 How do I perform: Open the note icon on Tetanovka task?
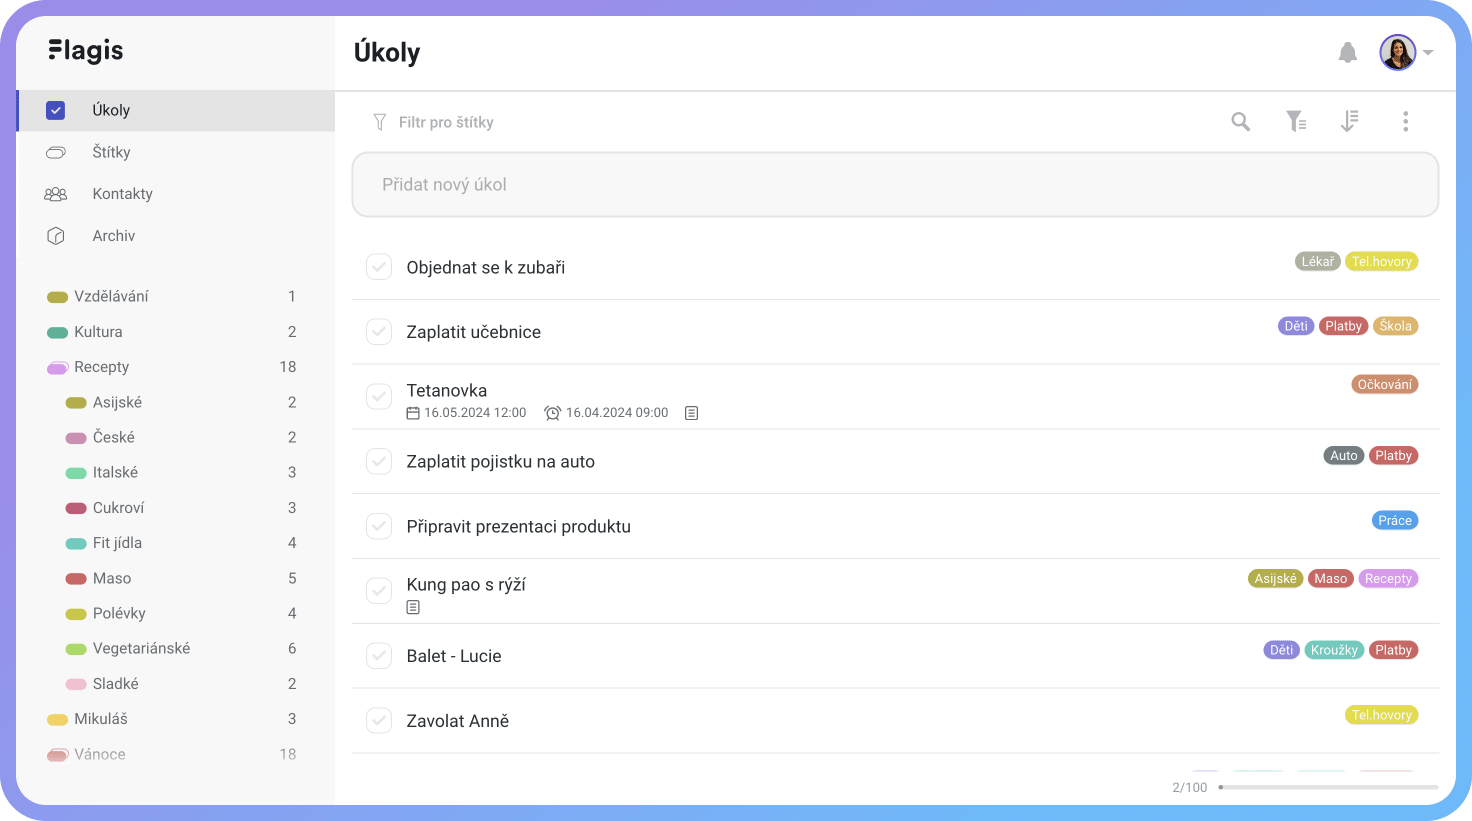coord(691,413)
